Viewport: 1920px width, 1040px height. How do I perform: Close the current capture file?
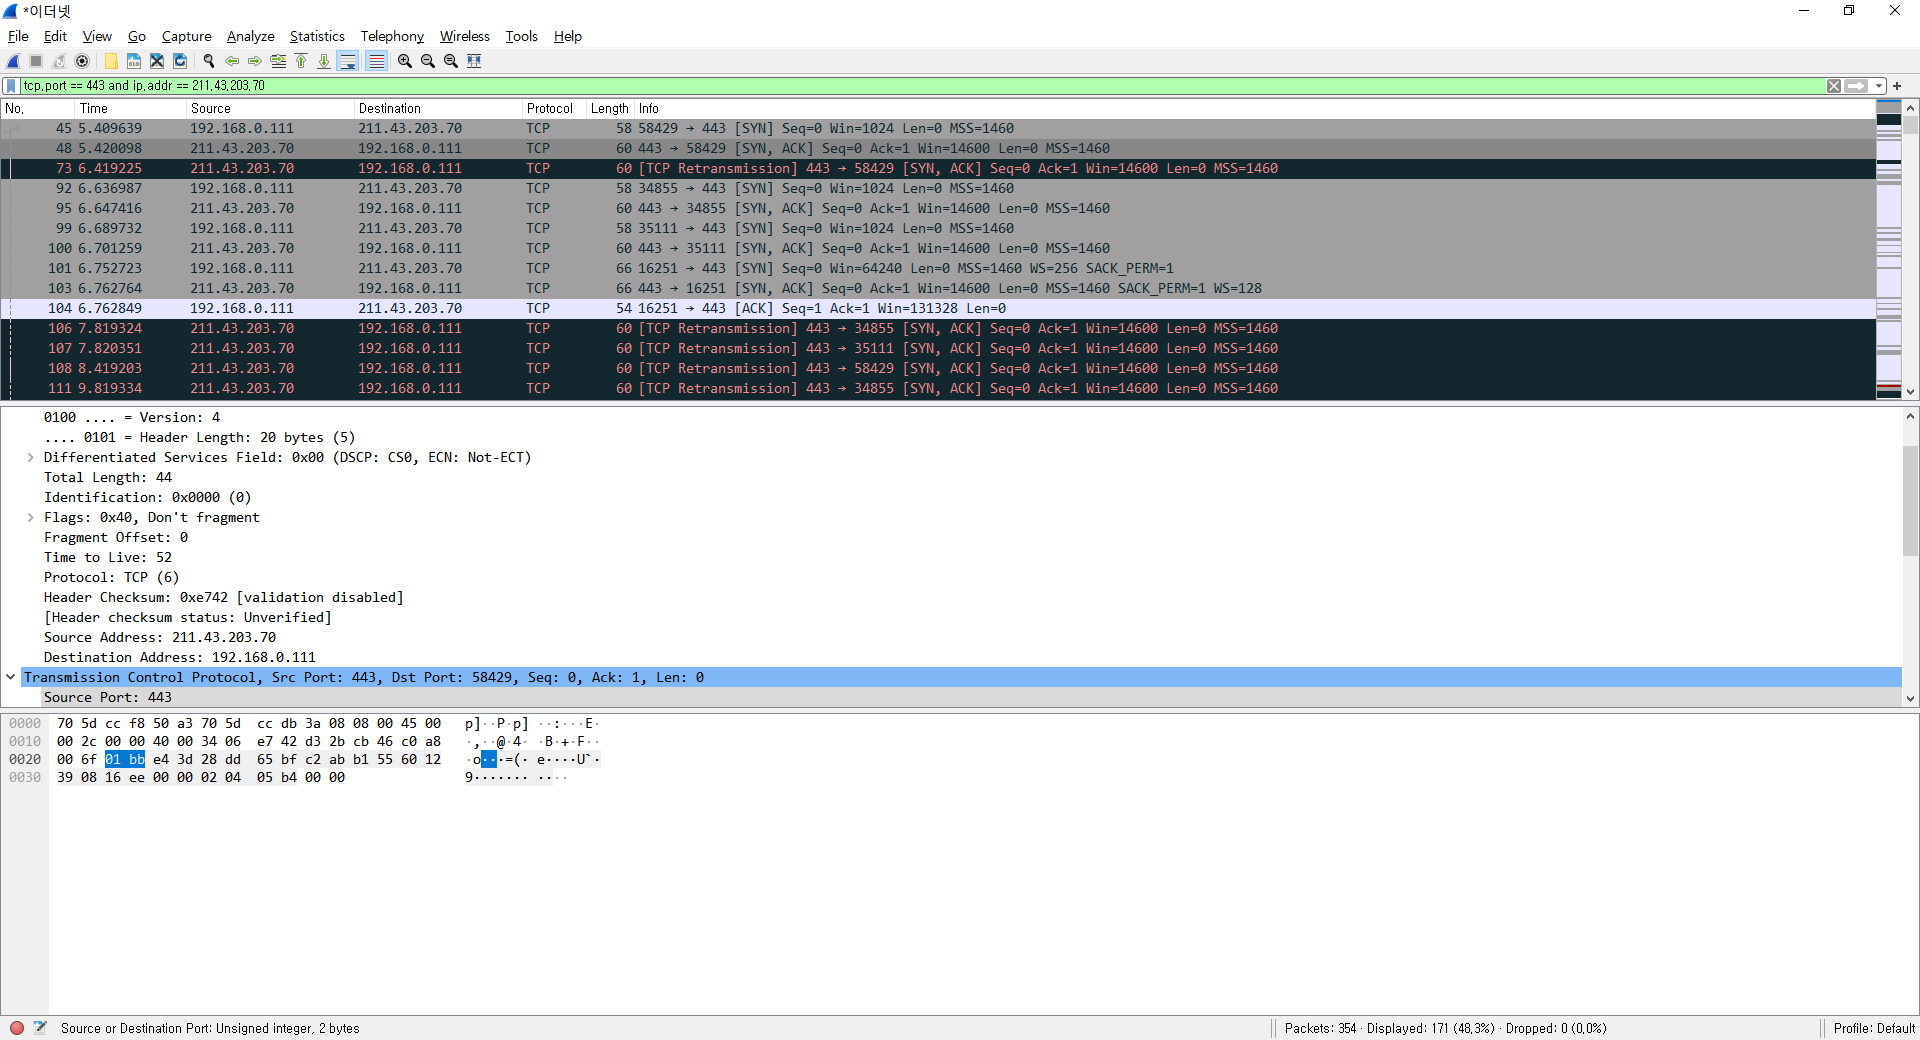[157, 61]
